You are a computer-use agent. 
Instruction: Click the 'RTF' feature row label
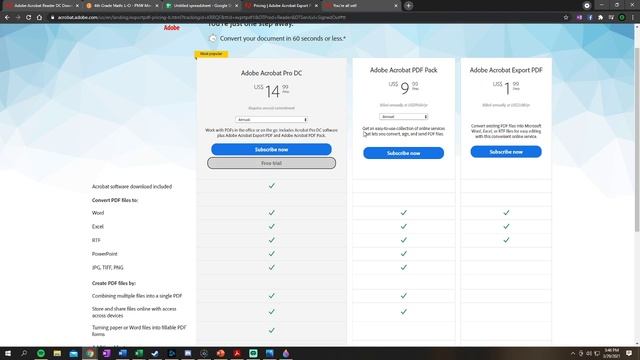click(96, 240)
